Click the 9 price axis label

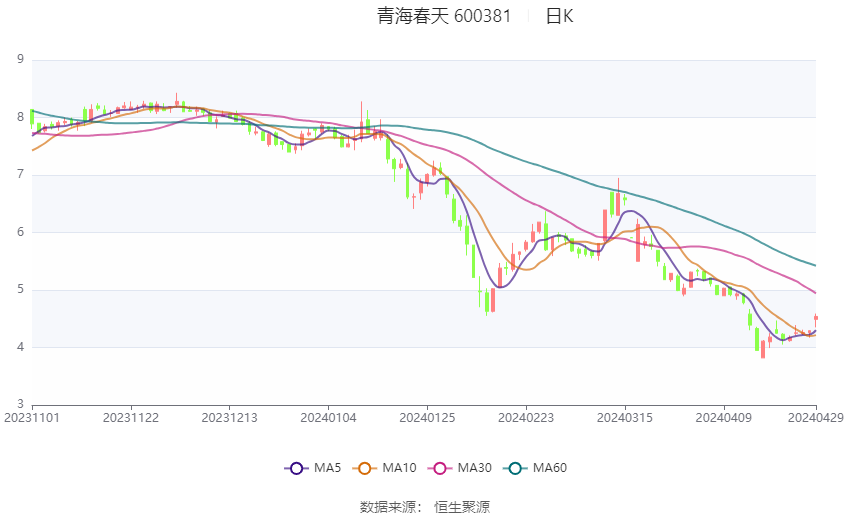20,60
